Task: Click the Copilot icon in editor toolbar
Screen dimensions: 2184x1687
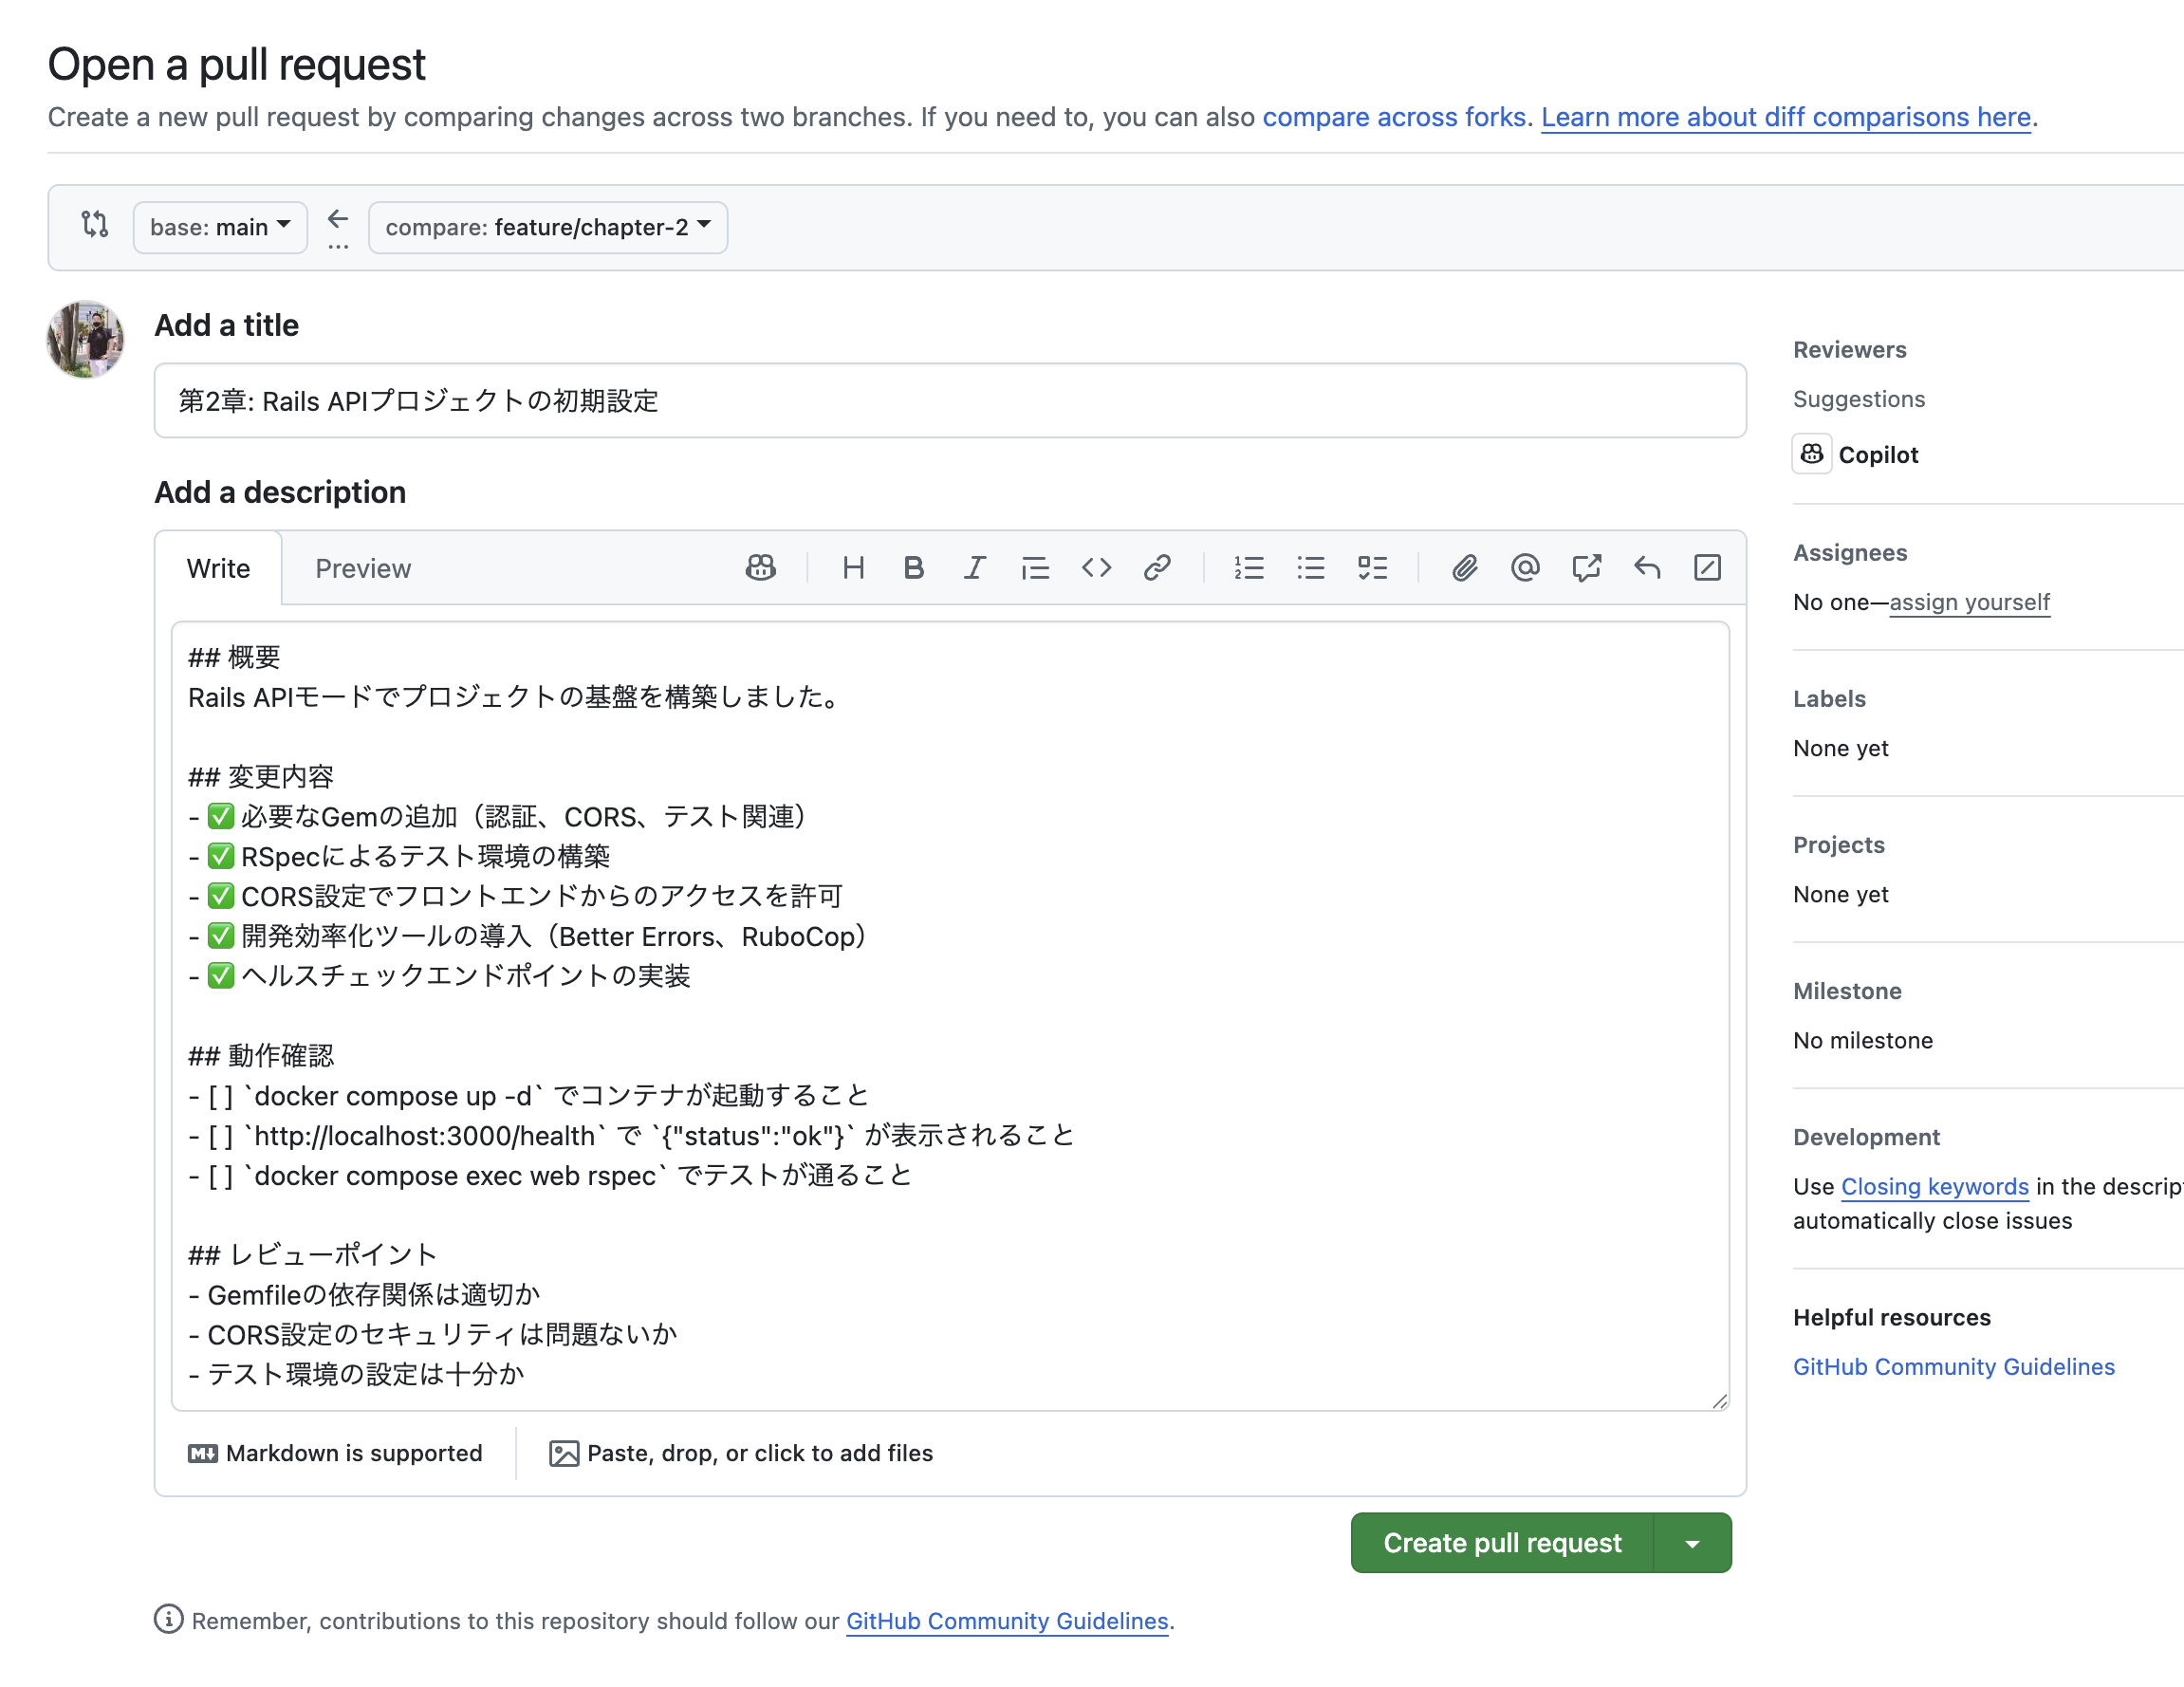Action: [760, 568]
